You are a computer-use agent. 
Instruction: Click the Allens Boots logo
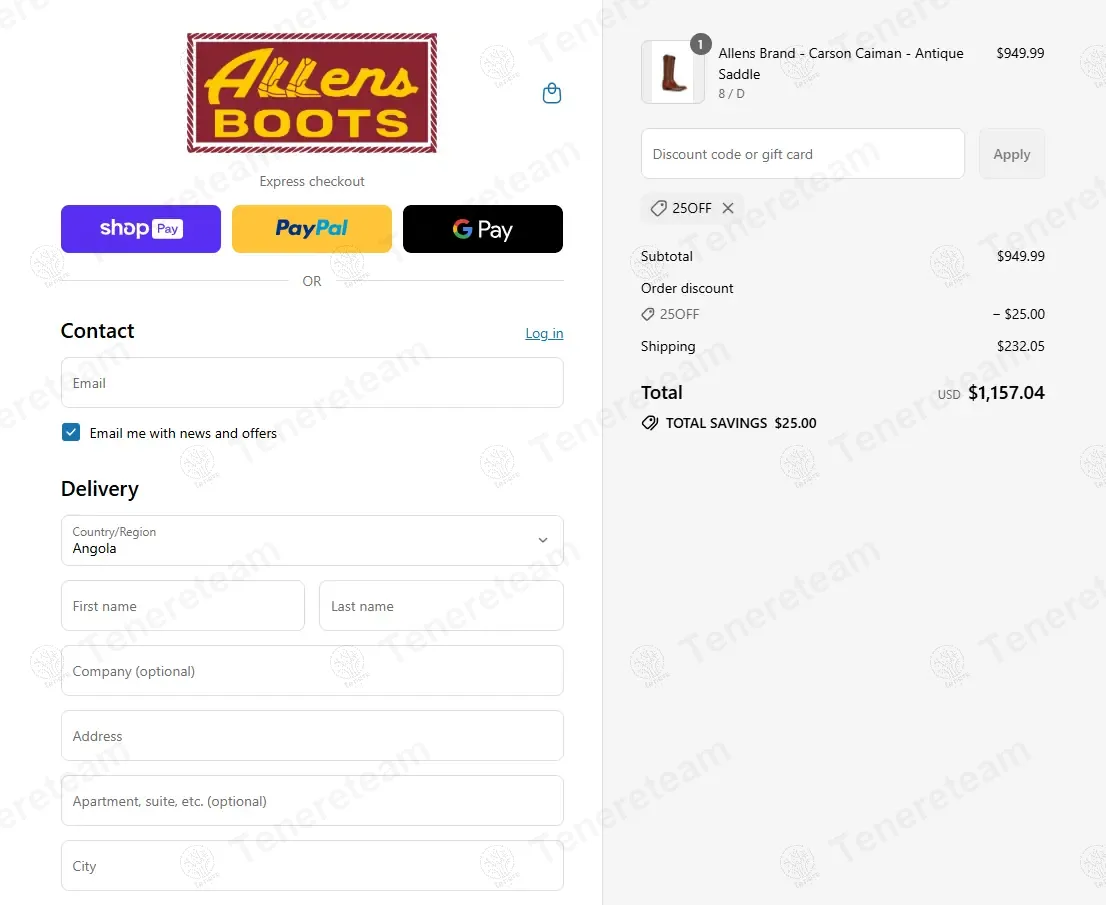tap(312, 92)
